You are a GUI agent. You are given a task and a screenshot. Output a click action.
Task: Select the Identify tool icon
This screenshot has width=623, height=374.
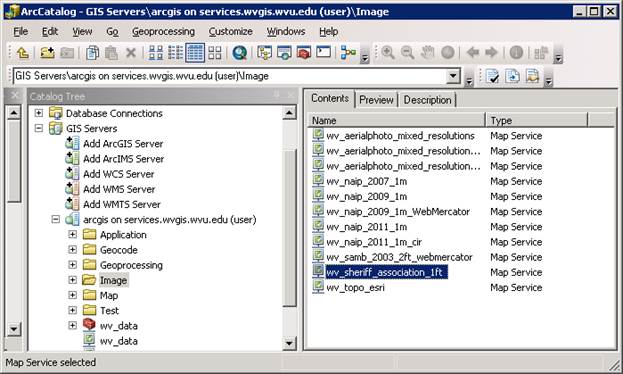516,52
